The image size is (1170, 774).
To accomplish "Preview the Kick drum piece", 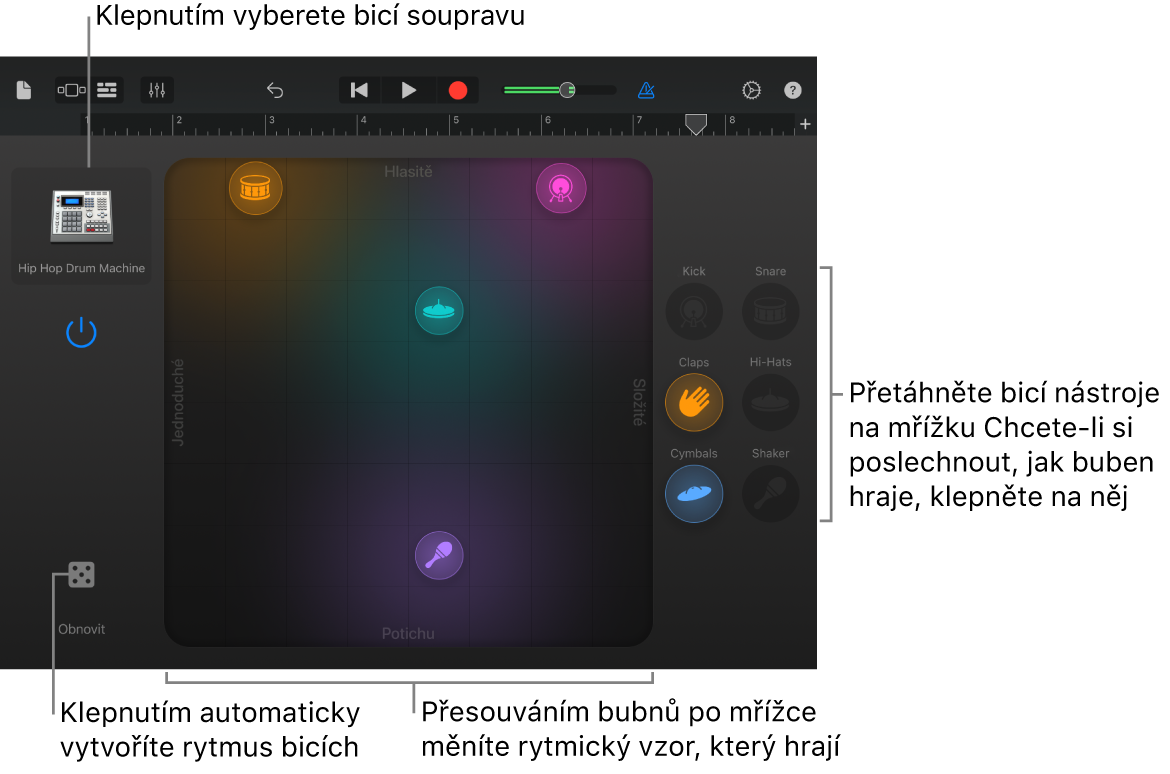I will (694, 311).
